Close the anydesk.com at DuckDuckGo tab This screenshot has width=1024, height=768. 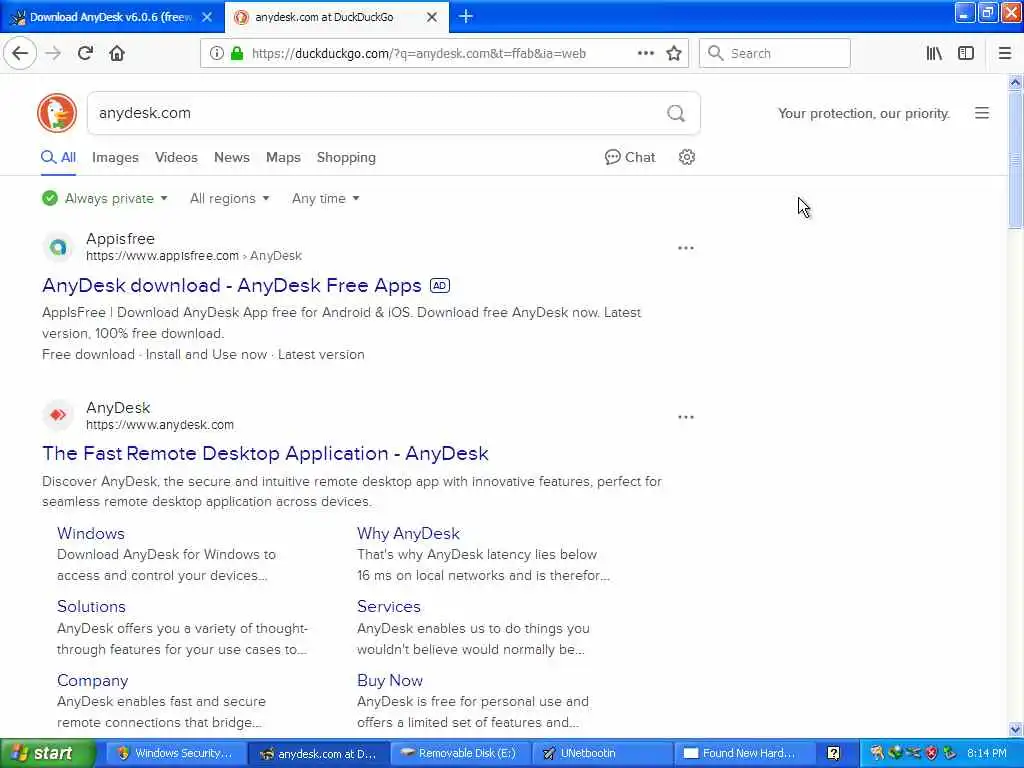click(432, 17)
